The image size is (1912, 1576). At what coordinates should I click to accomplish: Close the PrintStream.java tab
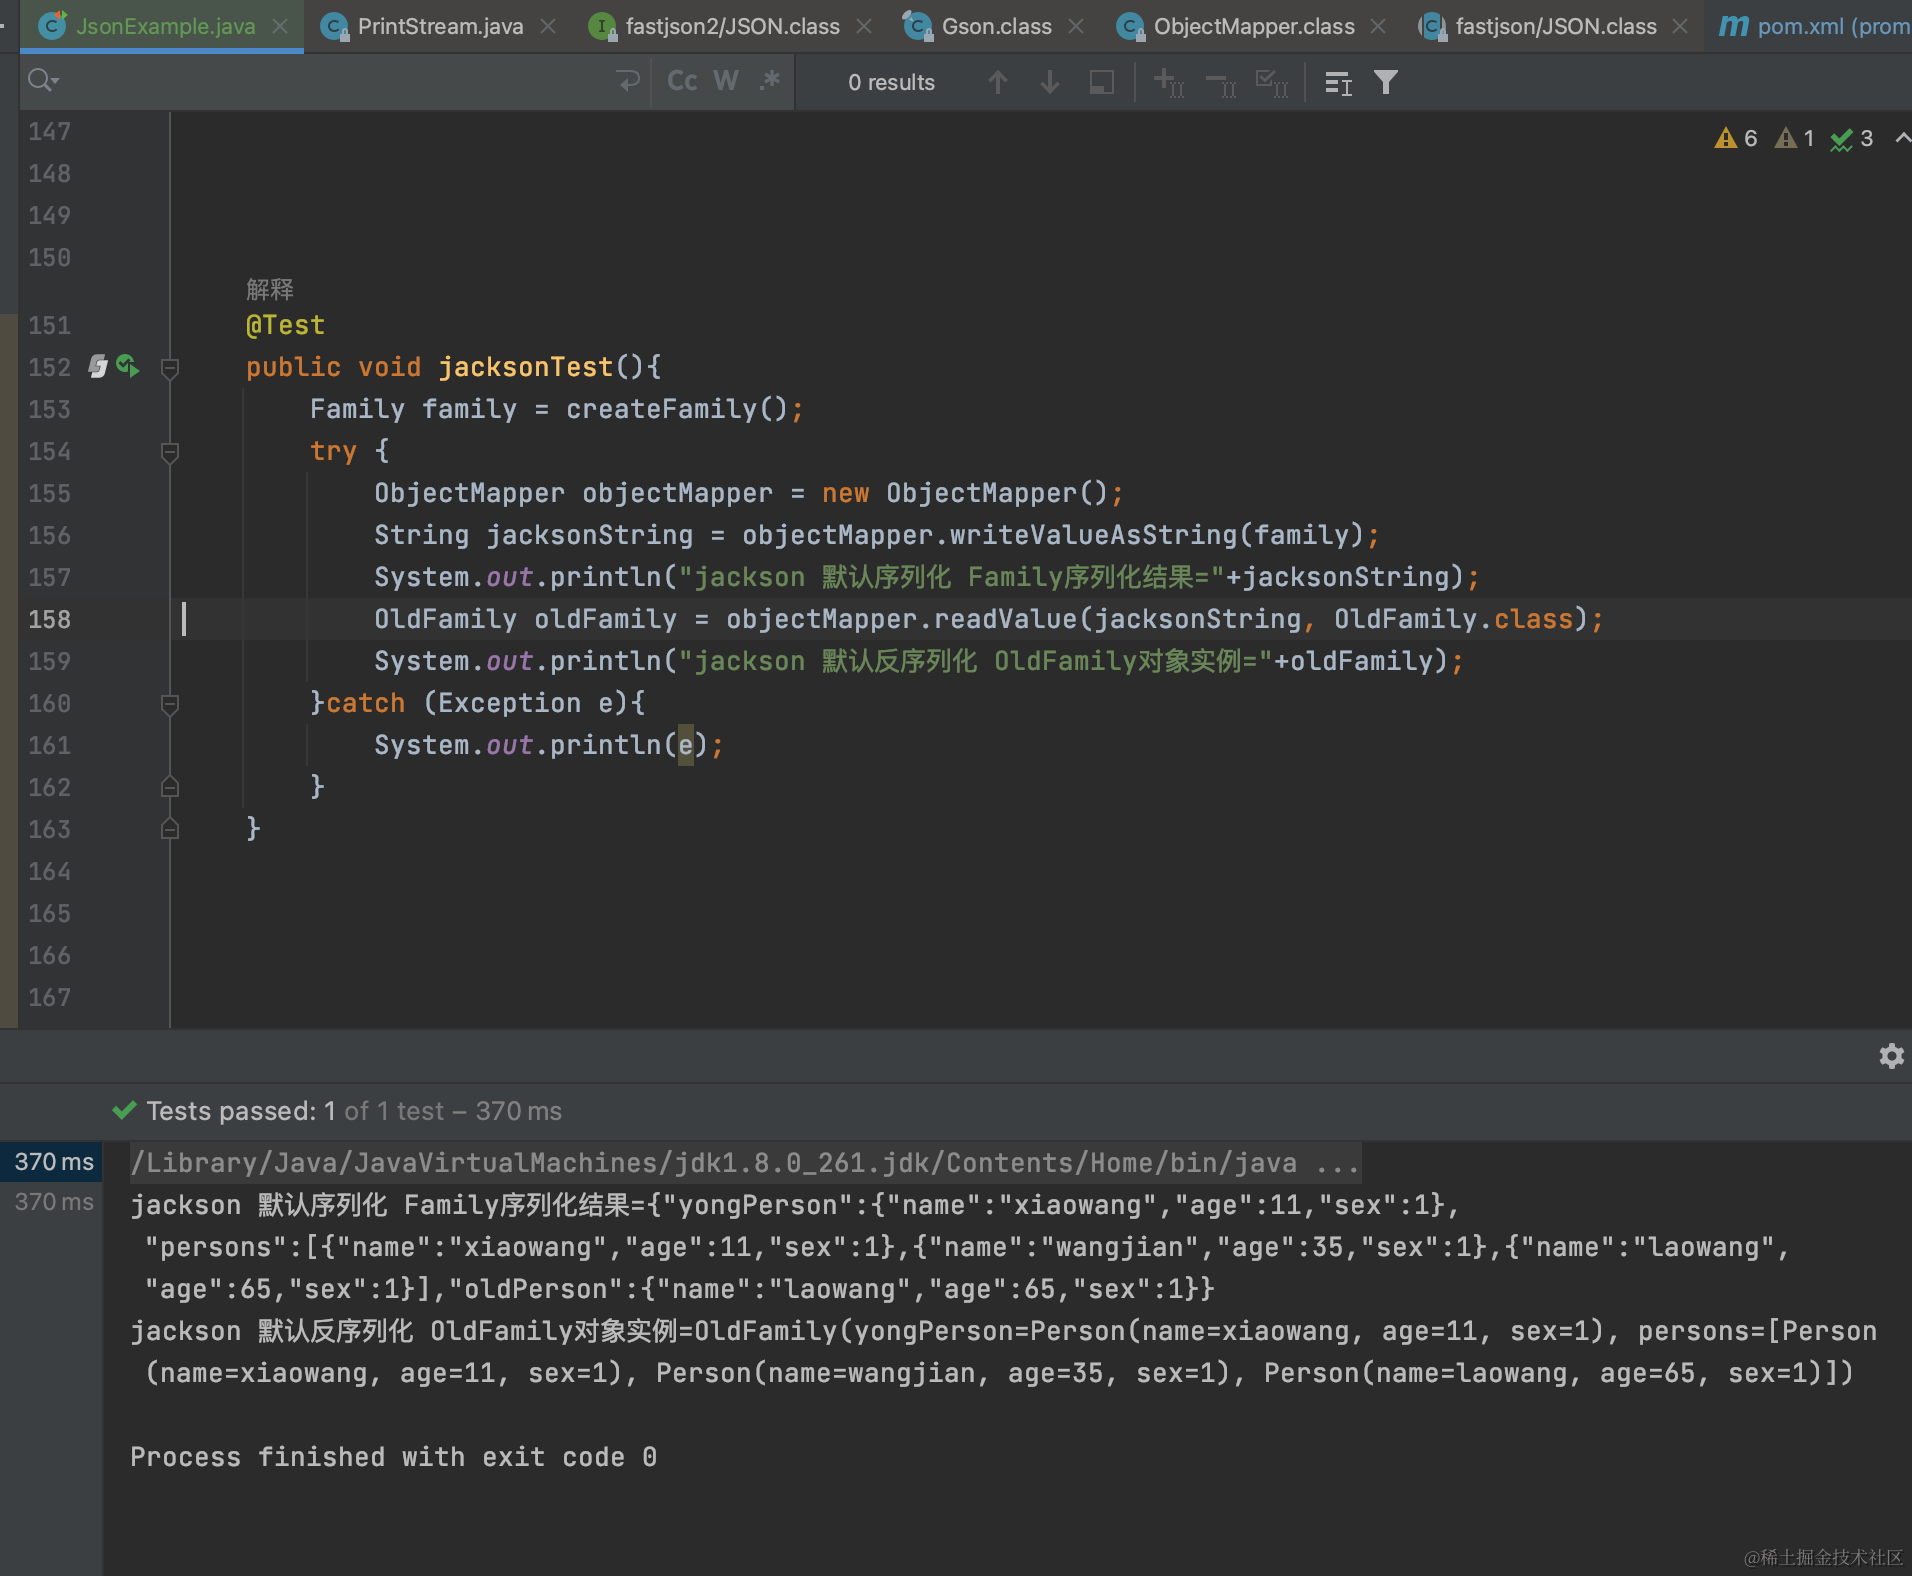coord(548,26)
